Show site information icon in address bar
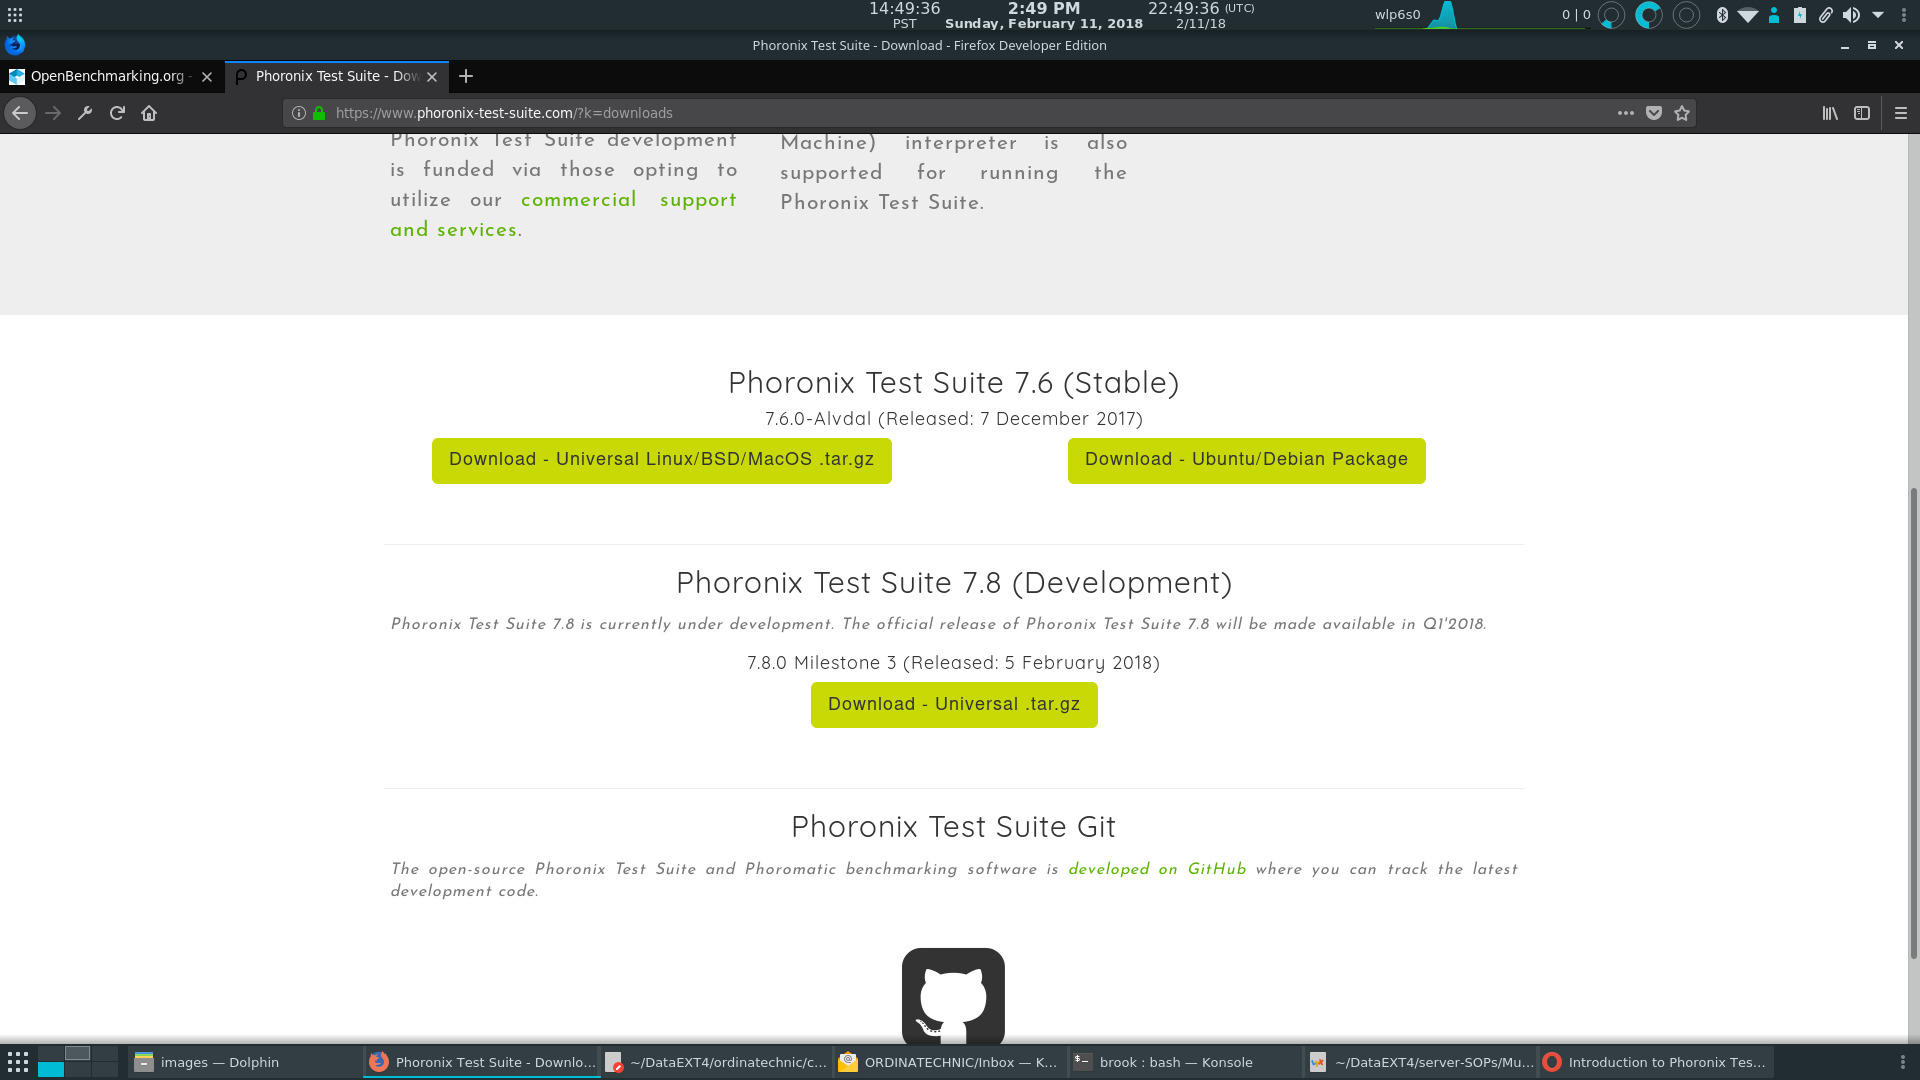 pyautogui.click(x=298, y=113)
